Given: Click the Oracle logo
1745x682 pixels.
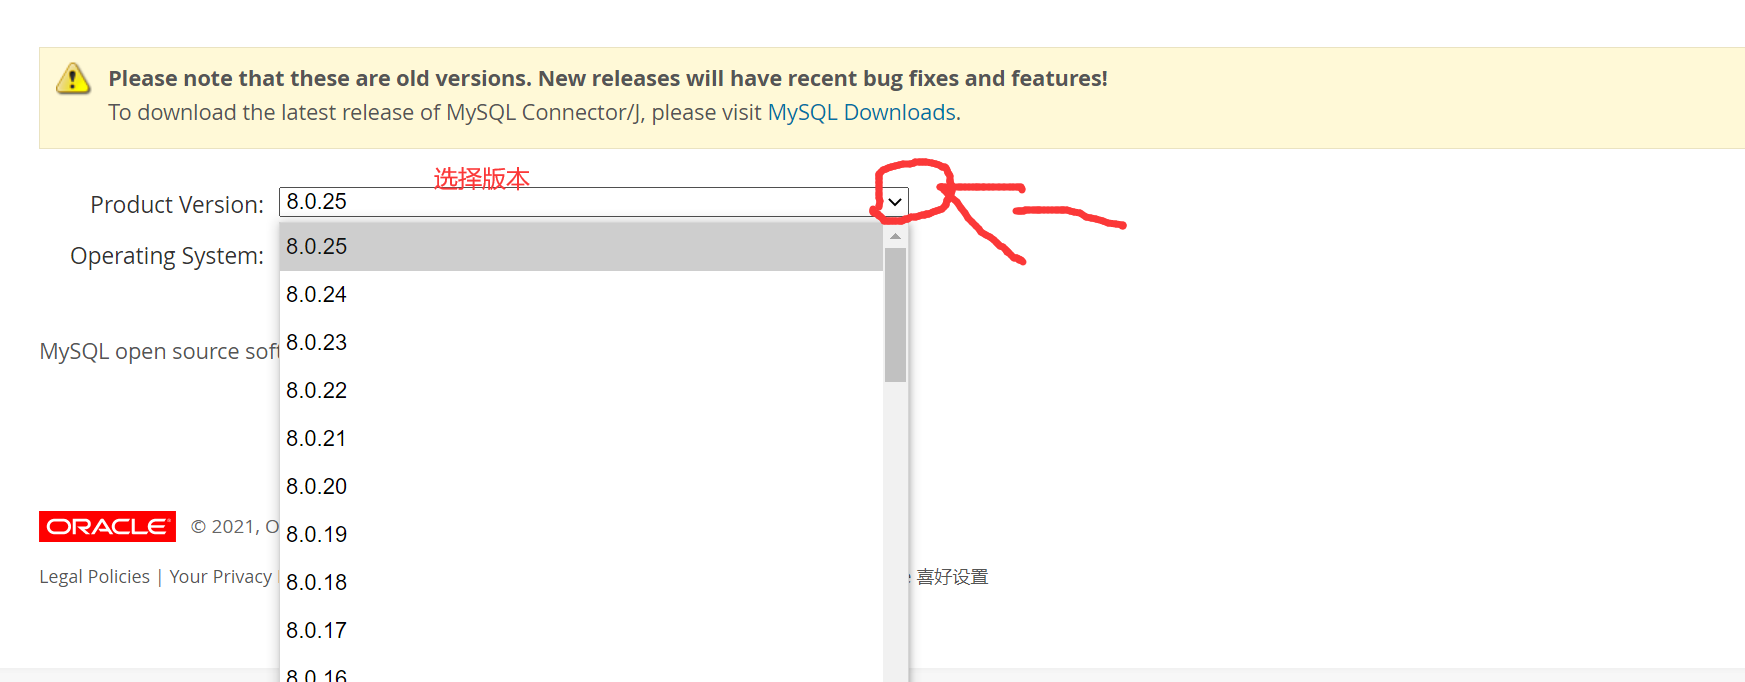Looking at the screenshot, I should [x=107, y=526].
